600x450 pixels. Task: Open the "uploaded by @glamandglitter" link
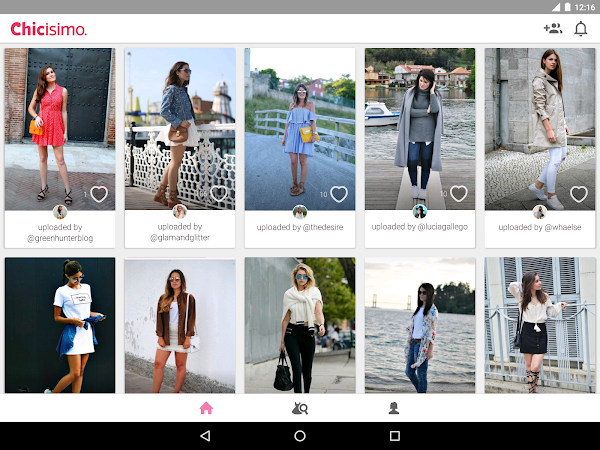point(180,232)
